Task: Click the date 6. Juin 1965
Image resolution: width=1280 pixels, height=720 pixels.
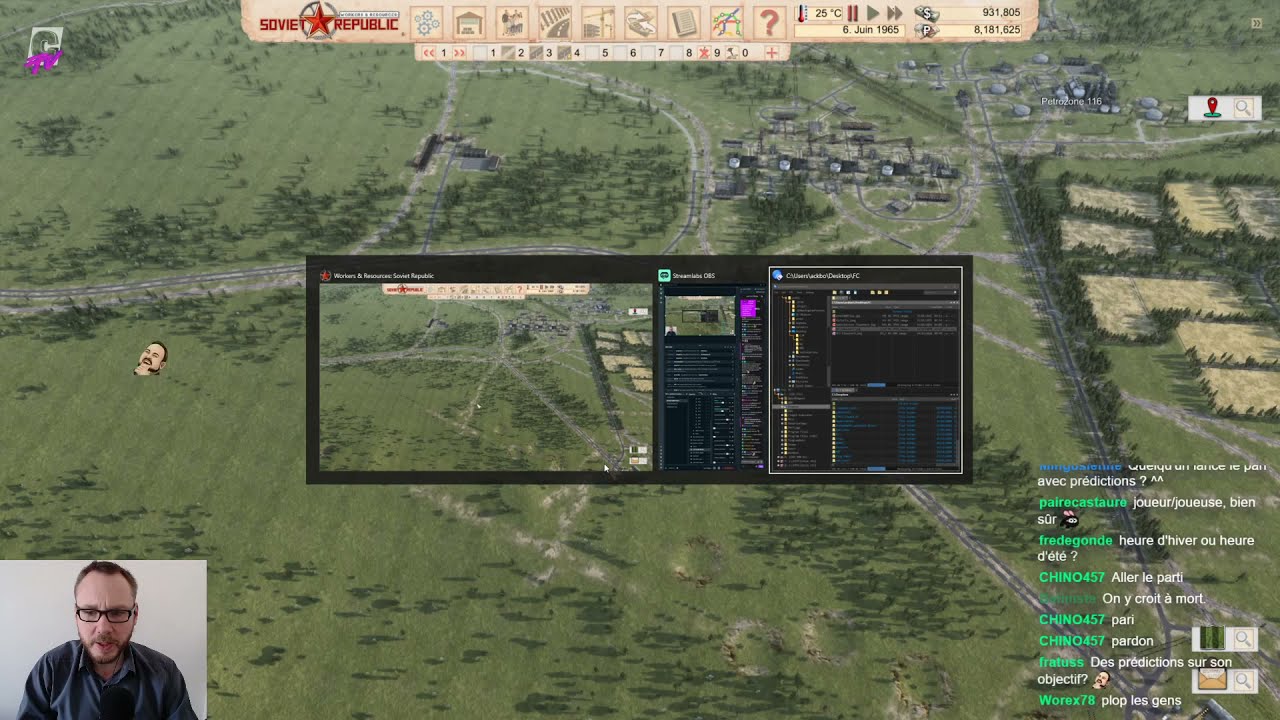Action: point(870,30)
